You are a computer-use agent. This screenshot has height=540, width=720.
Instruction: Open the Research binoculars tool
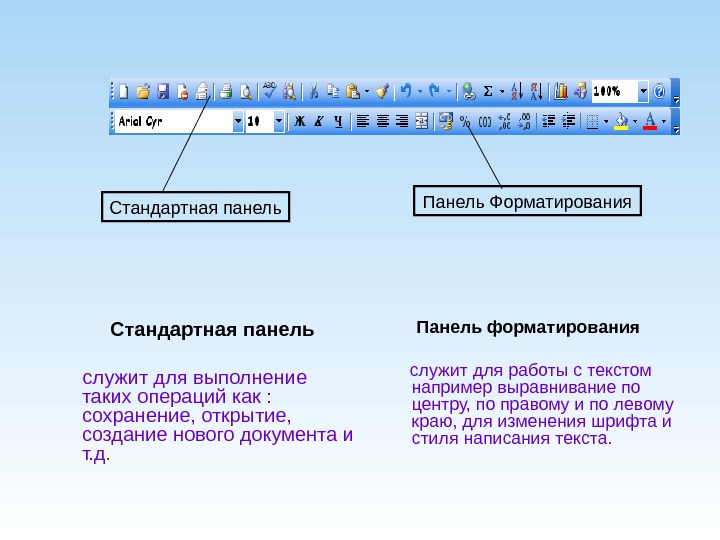coord(289,91)
